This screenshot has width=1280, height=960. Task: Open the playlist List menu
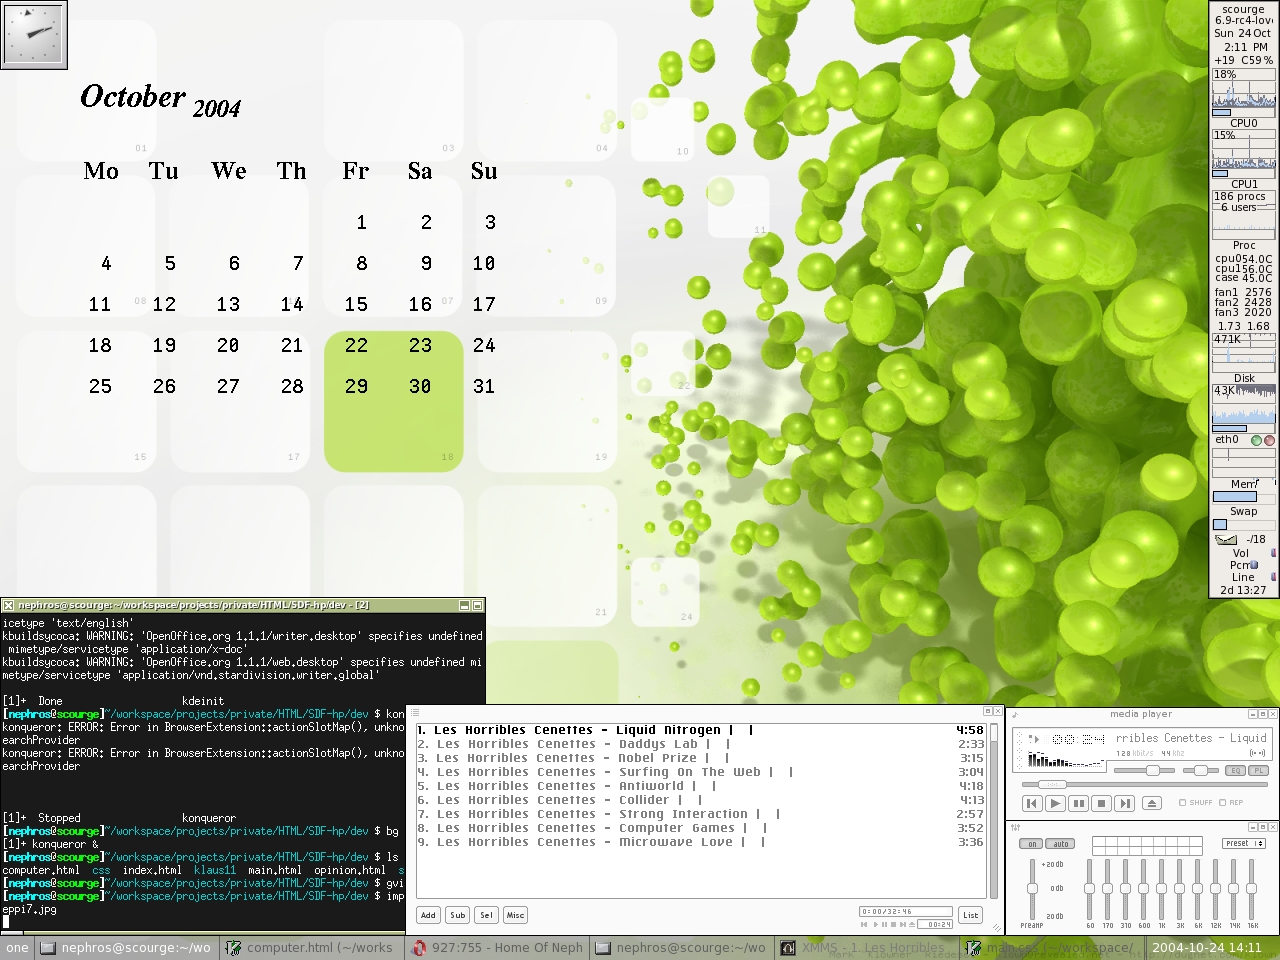[x=970, y=915]
